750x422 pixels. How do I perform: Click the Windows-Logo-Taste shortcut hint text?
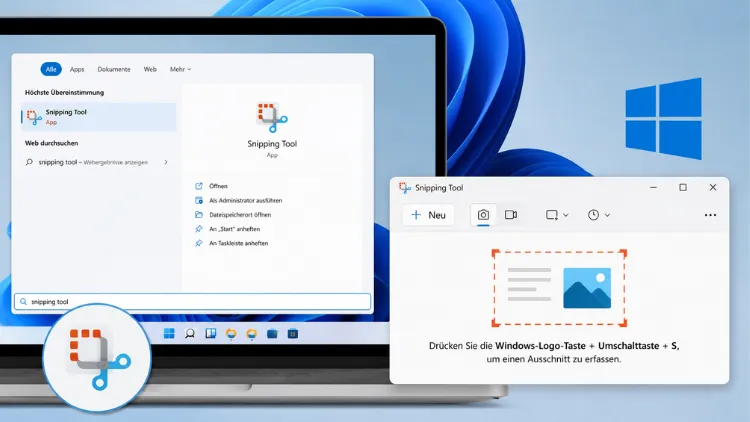coord(540,345)
